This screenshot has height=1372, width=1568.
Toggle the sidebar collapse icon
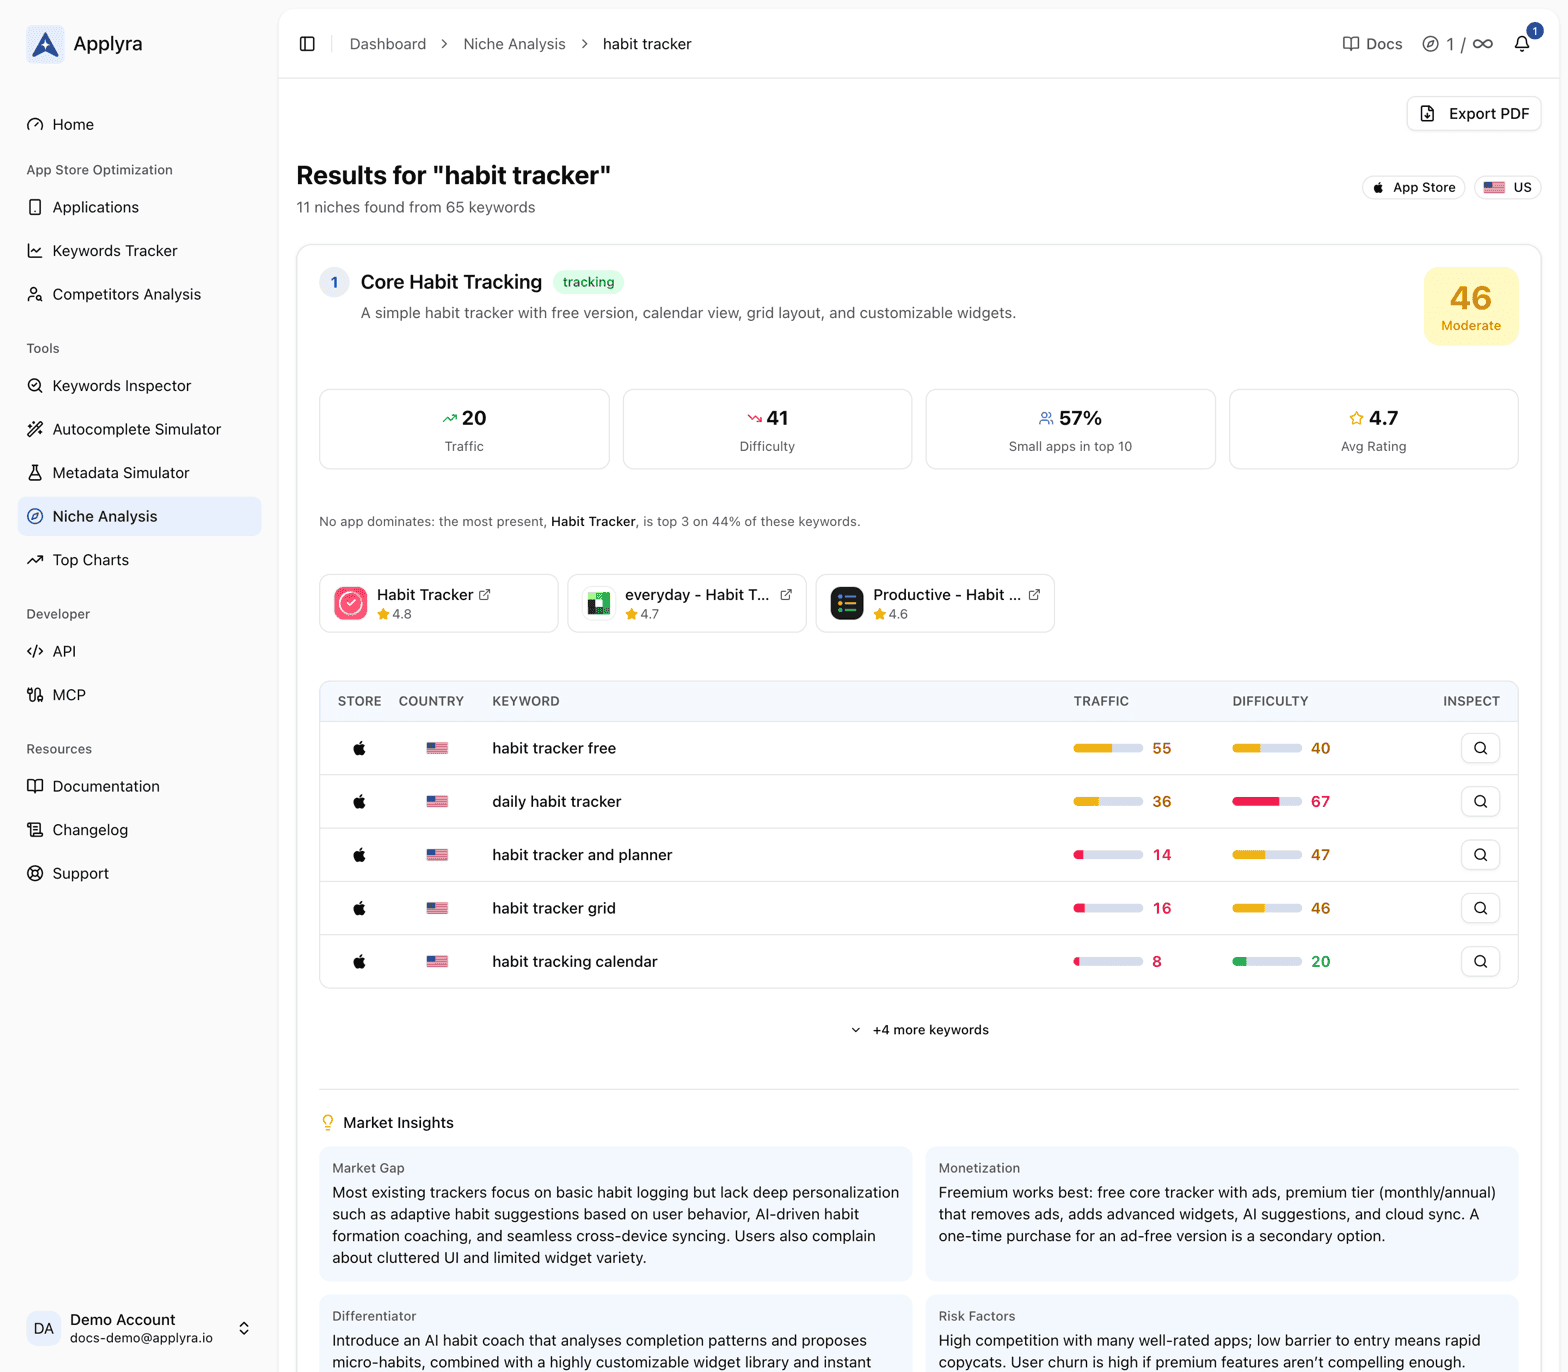point(307,44)
